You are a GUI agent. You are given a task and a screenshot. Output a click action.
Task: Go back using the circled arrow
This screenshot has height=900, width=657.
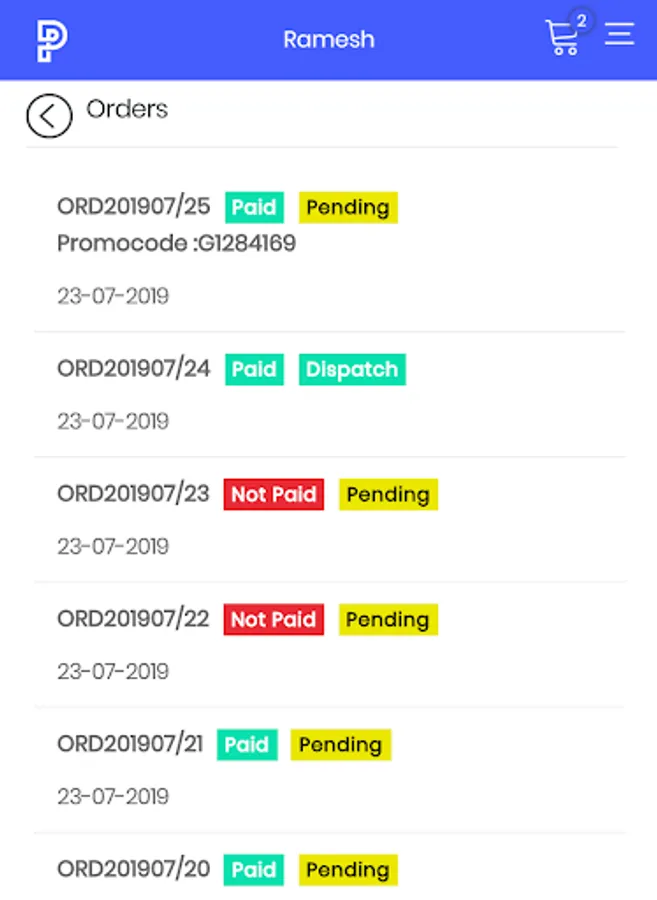(x=49, y=116)
